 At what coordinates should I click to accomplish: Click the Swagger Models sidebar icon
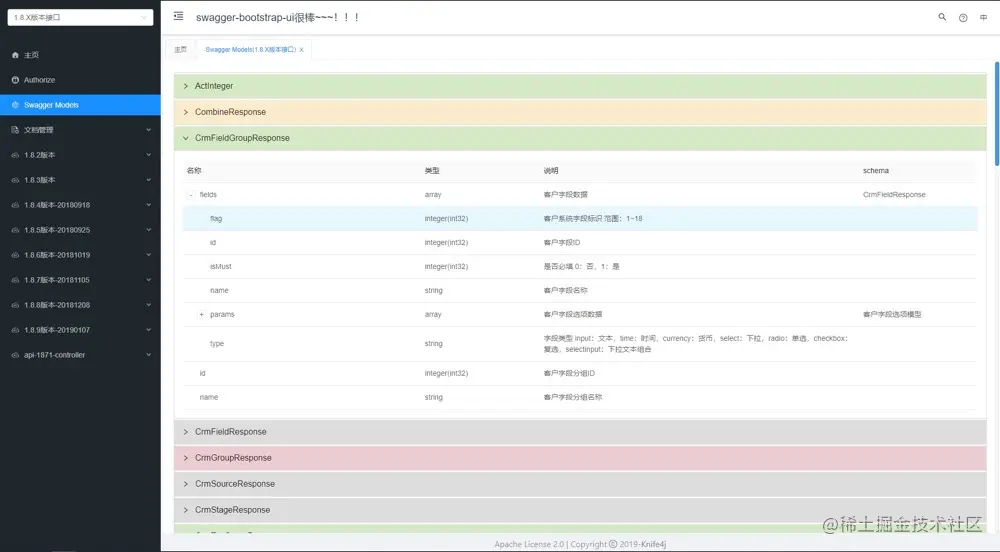click(15, 105)
